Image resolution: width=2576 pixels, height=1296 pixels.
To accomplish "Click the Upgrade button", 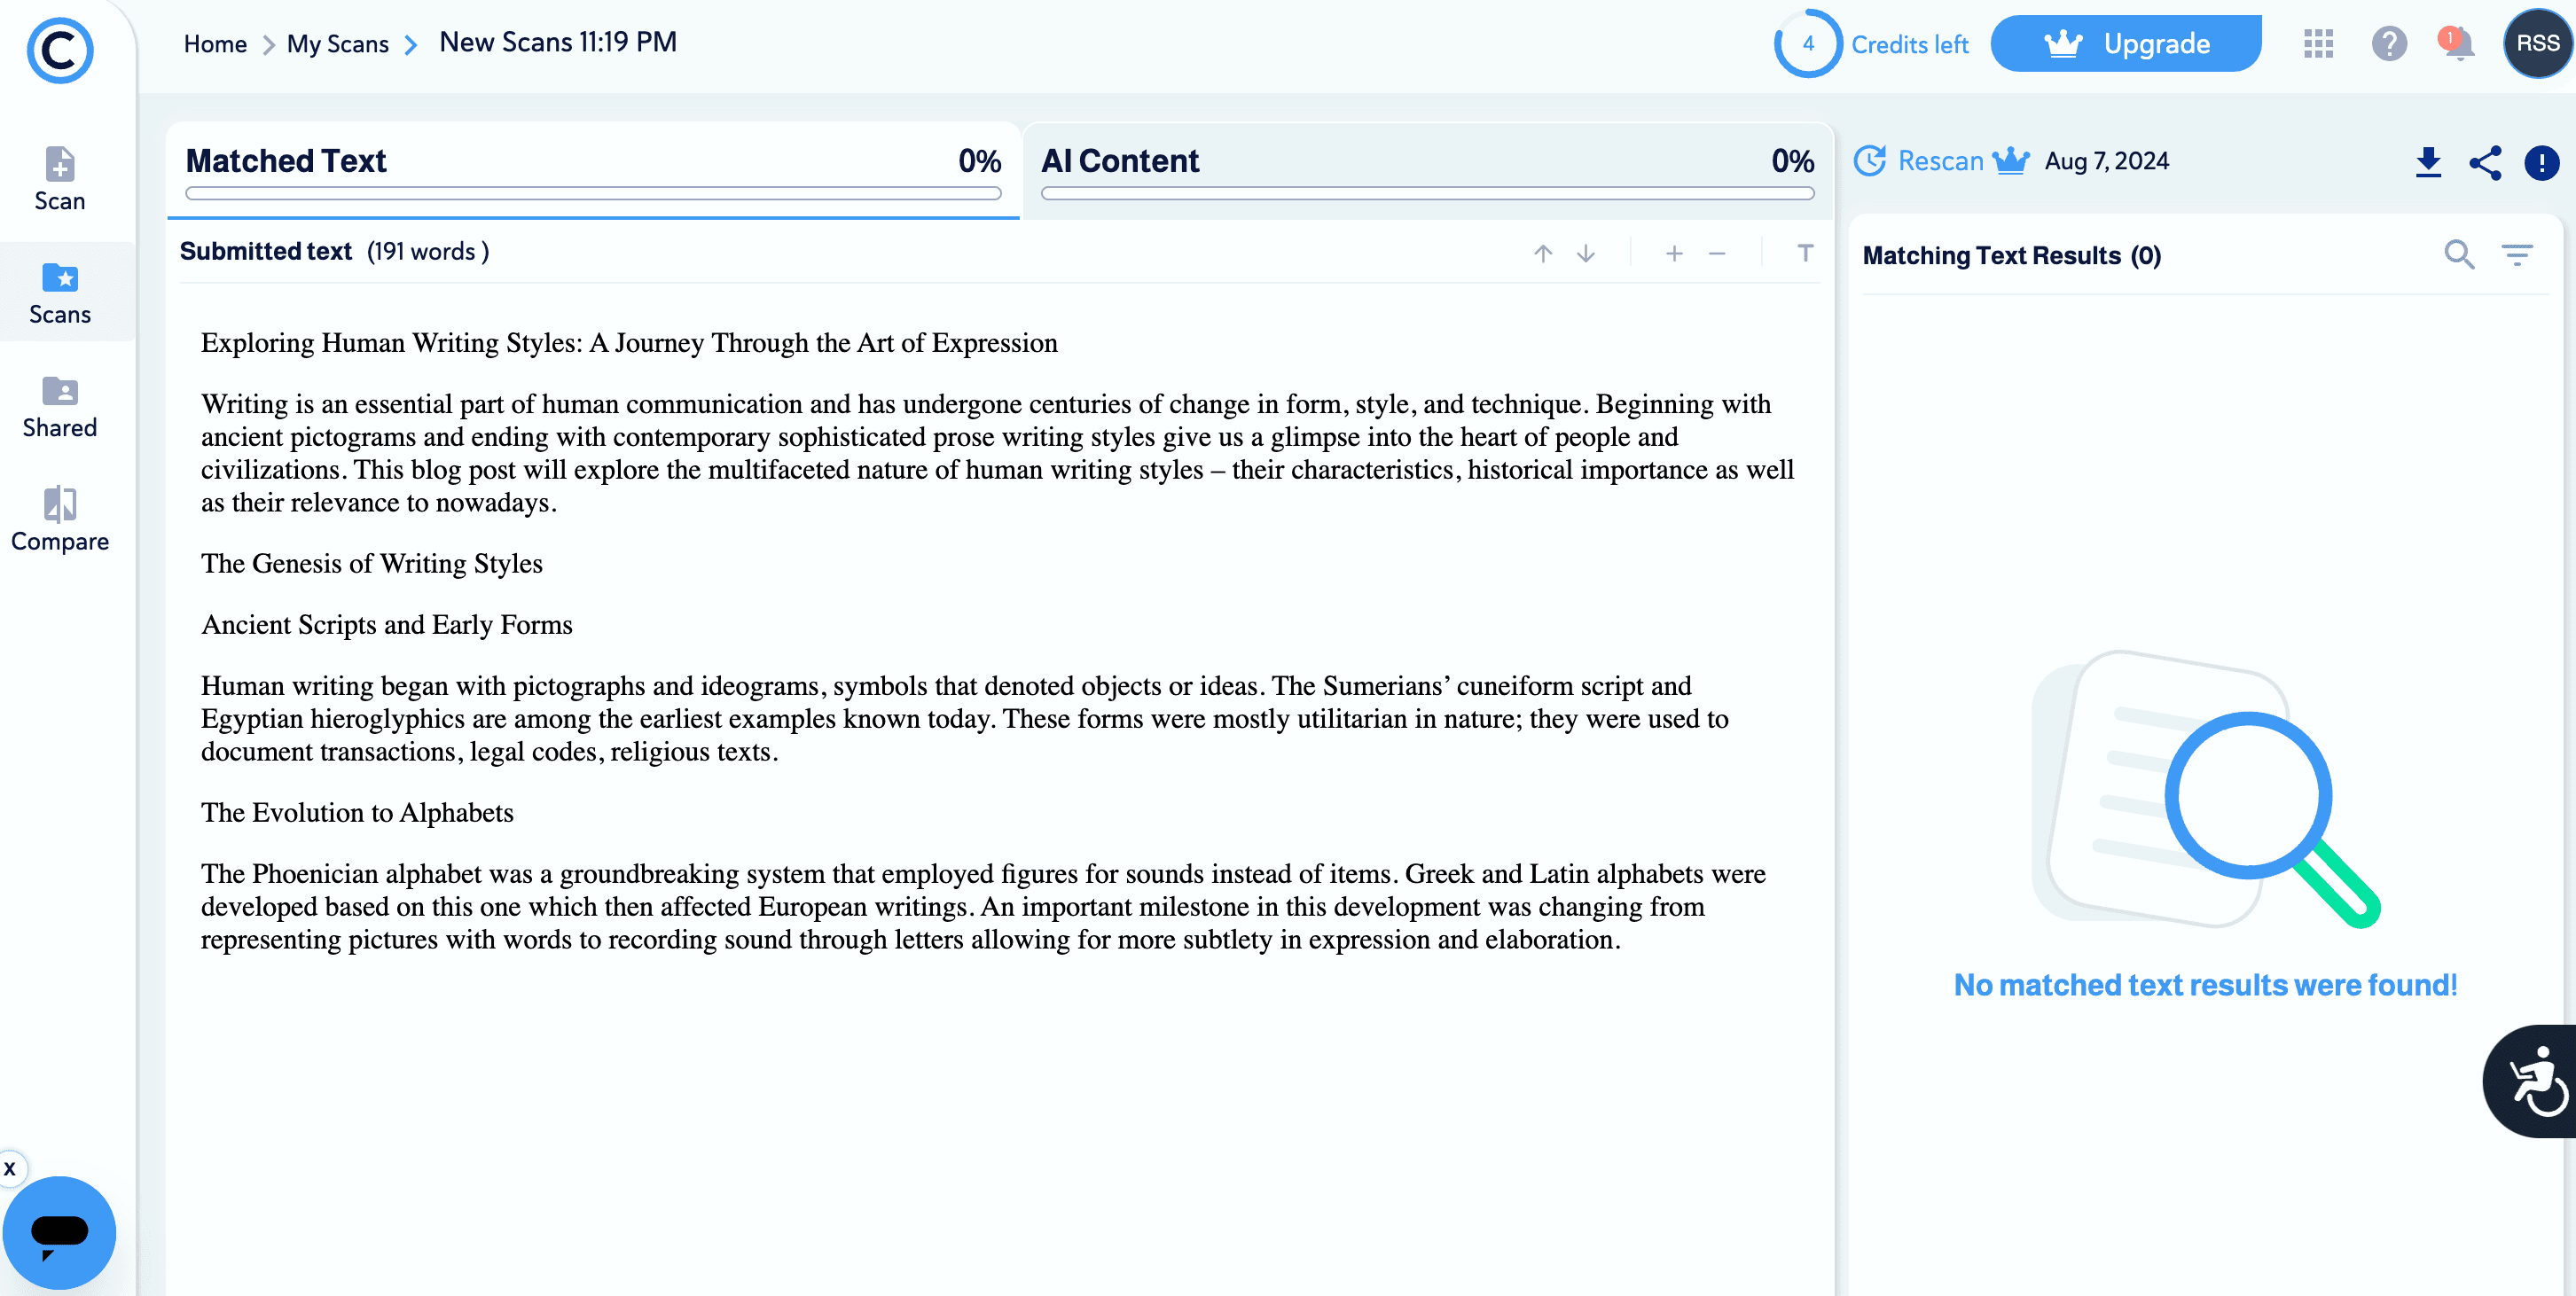I will tap(2126, 44).
